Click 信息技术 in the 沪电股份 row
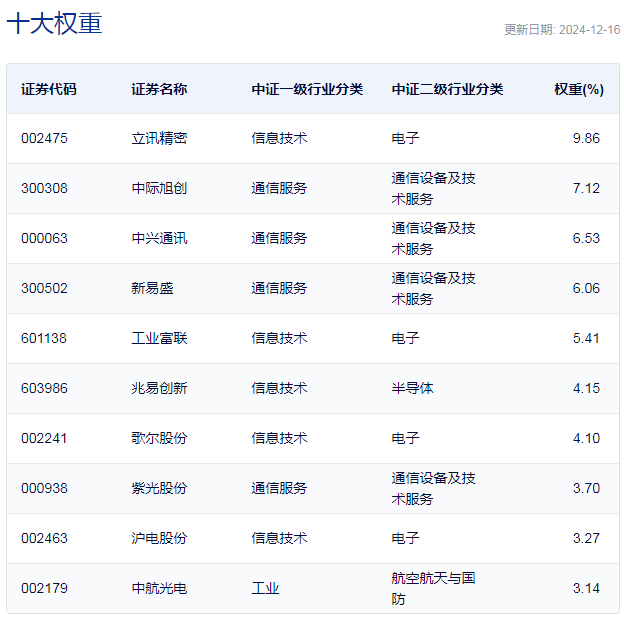Viewport: 624px width, 620px height. point(279,538)
